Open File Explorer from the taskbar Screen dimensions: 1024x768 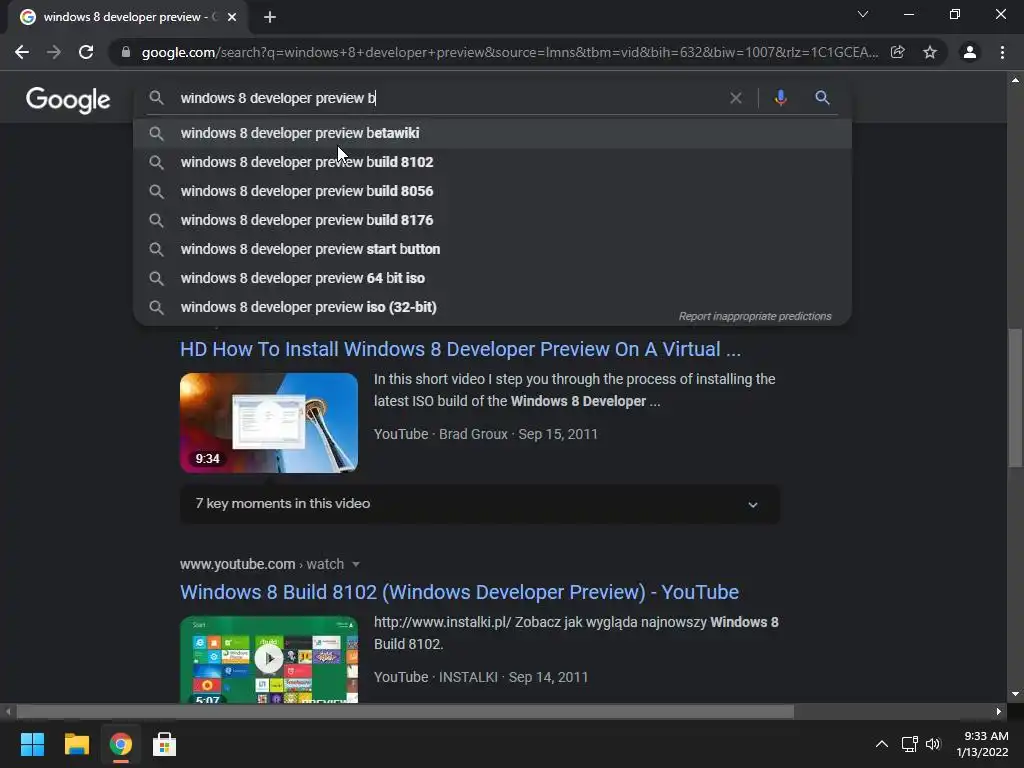(x=76, y=744)
